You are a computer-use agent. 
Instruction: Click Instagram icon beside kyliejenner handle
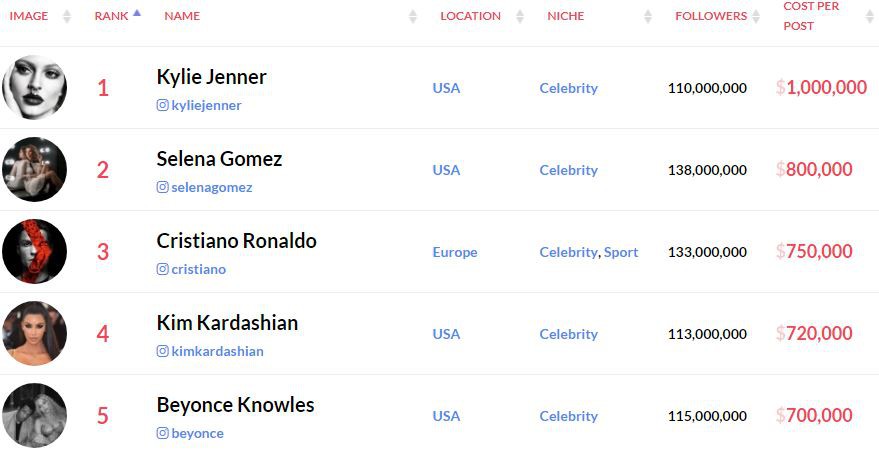pos(163,105)
